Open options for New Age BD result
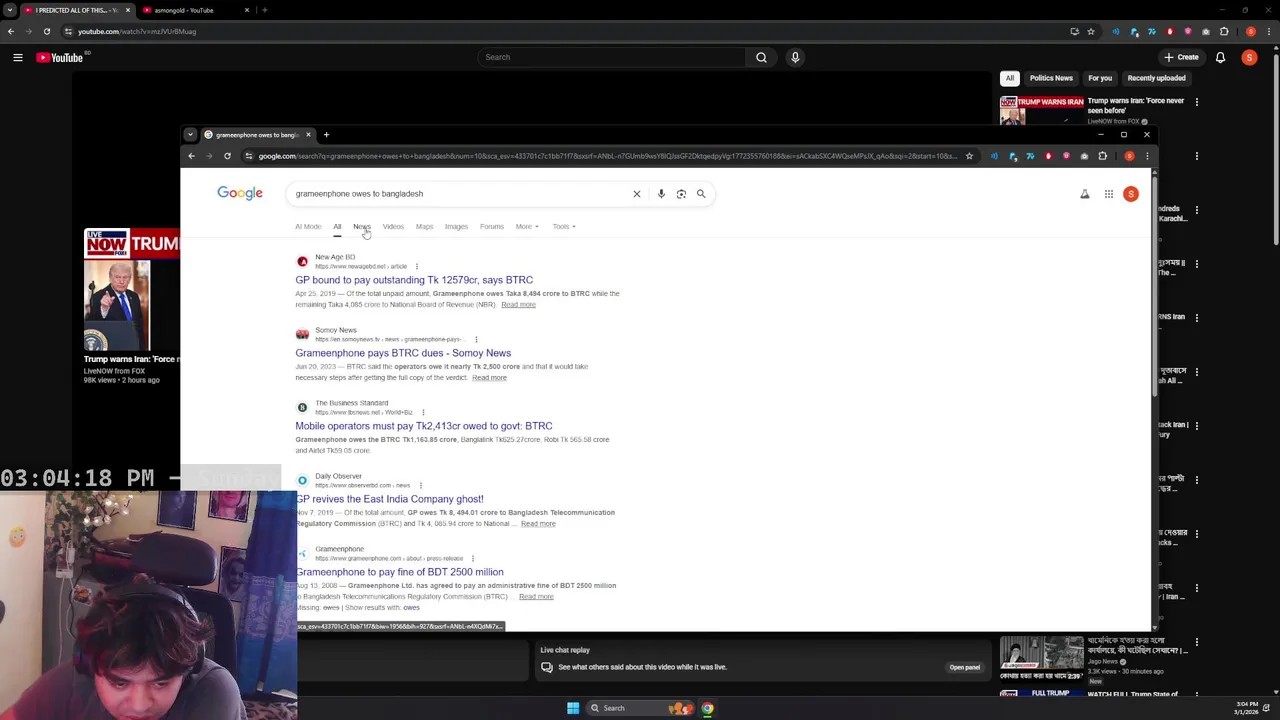 pyautogui.click(x=417, y=267)
